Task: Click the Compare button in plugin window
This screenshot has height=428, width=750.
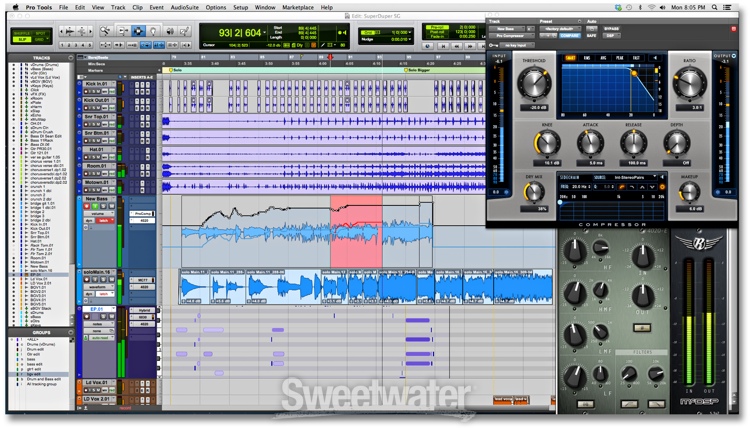Action: point(570,35)
